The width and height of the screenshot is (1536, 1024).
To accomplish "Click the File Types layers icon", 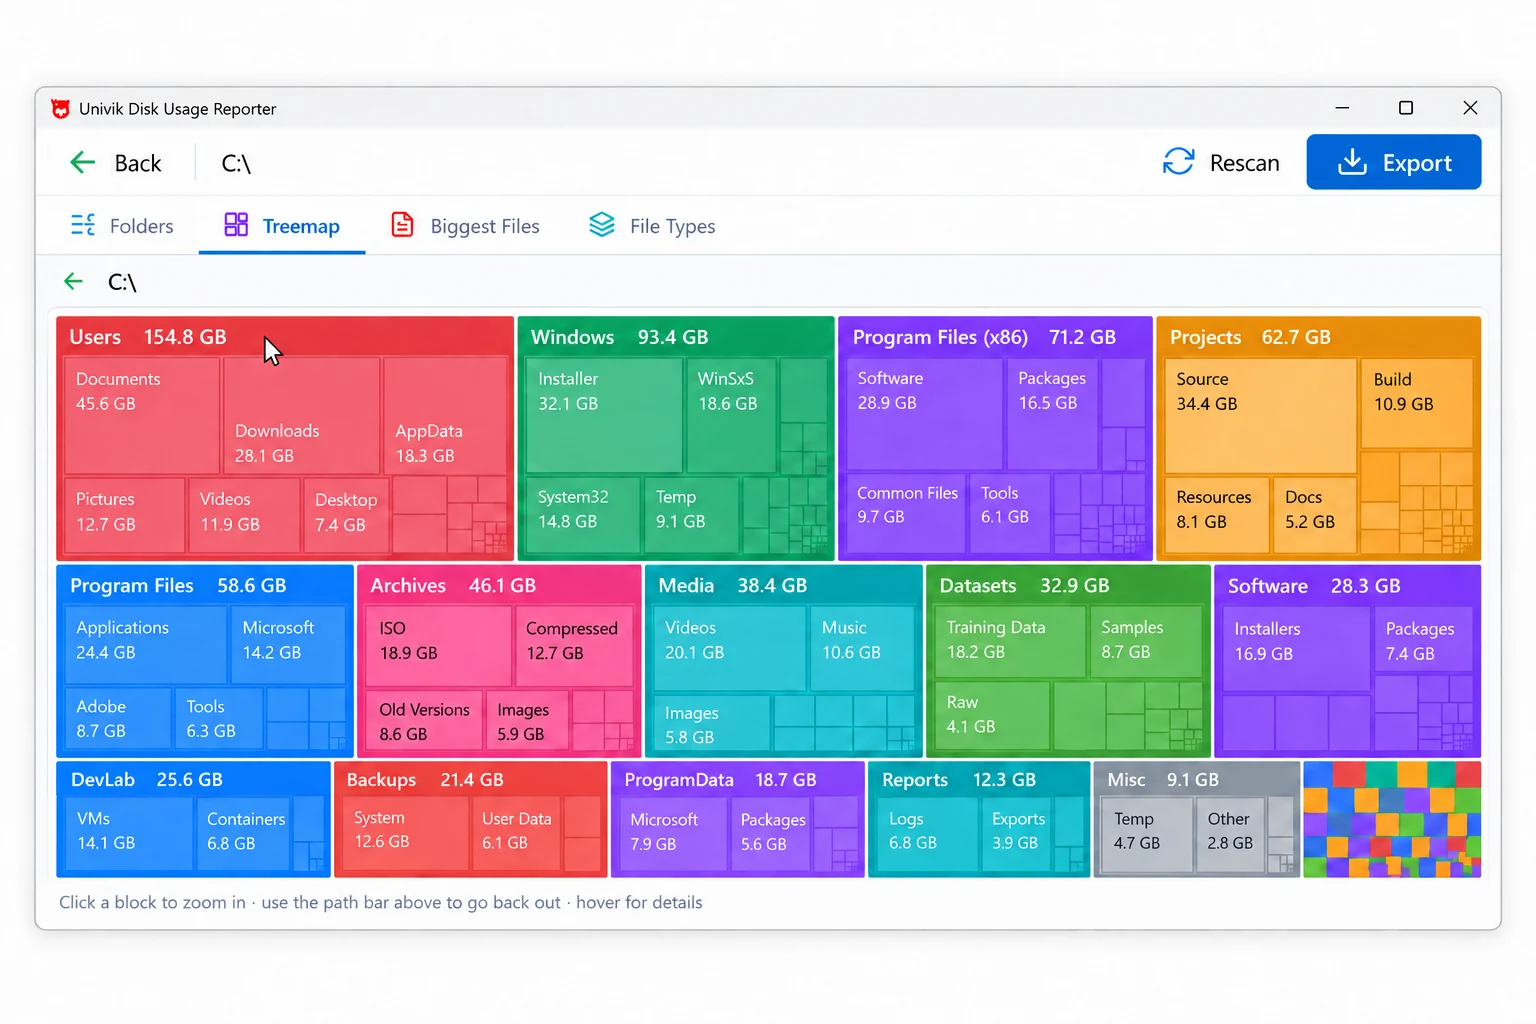I will [x=602, y=225].
